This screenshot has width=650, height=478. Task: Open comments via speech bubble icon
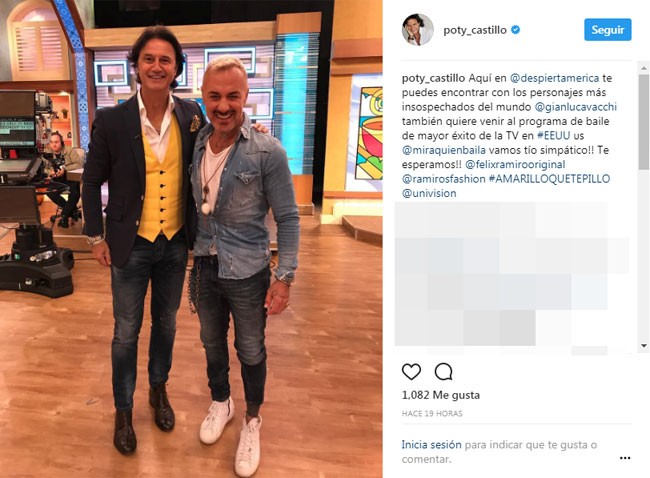[x=443, y=371]
